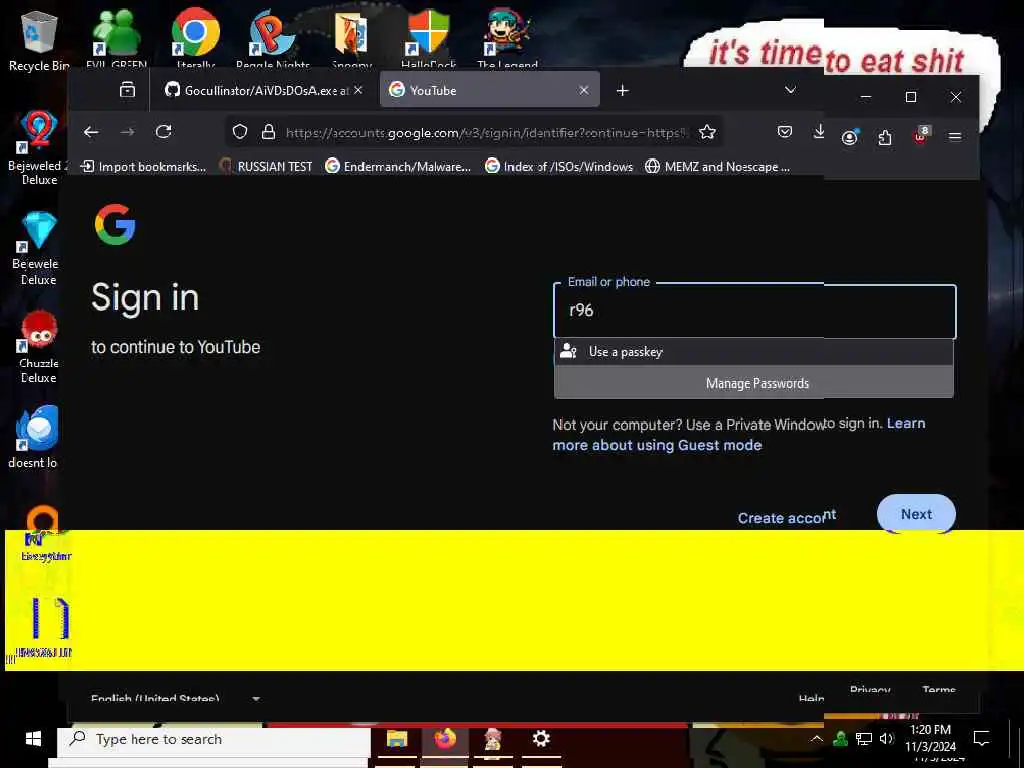Select Use a passkey from the autofill popup
This screenshot has width=1024, height=768.
754,351
